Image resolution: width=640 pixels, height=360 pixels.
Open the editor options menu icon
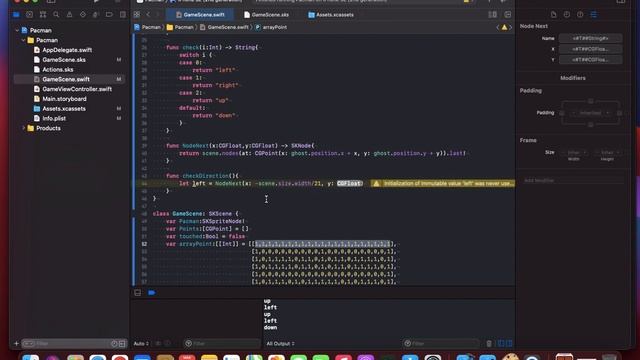pos(493,15)
